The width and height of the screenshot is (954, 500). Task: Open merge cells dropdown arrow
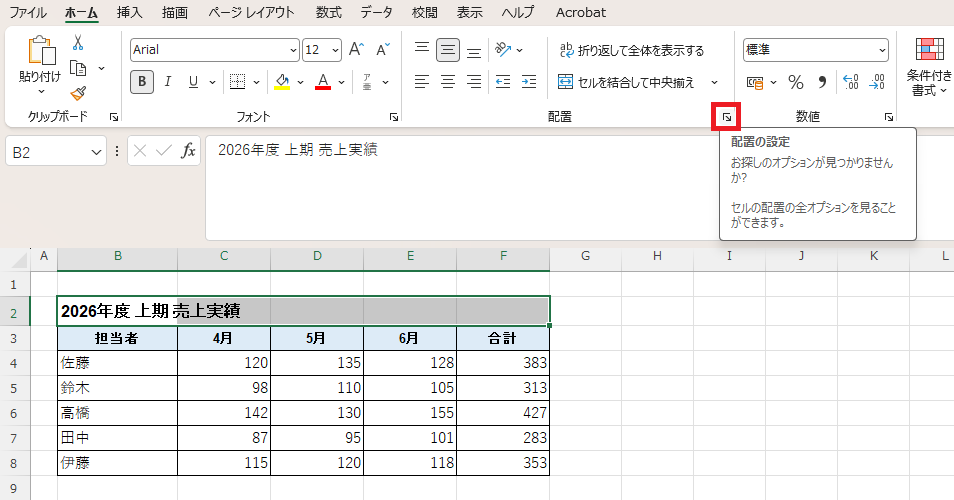point(714,82)
